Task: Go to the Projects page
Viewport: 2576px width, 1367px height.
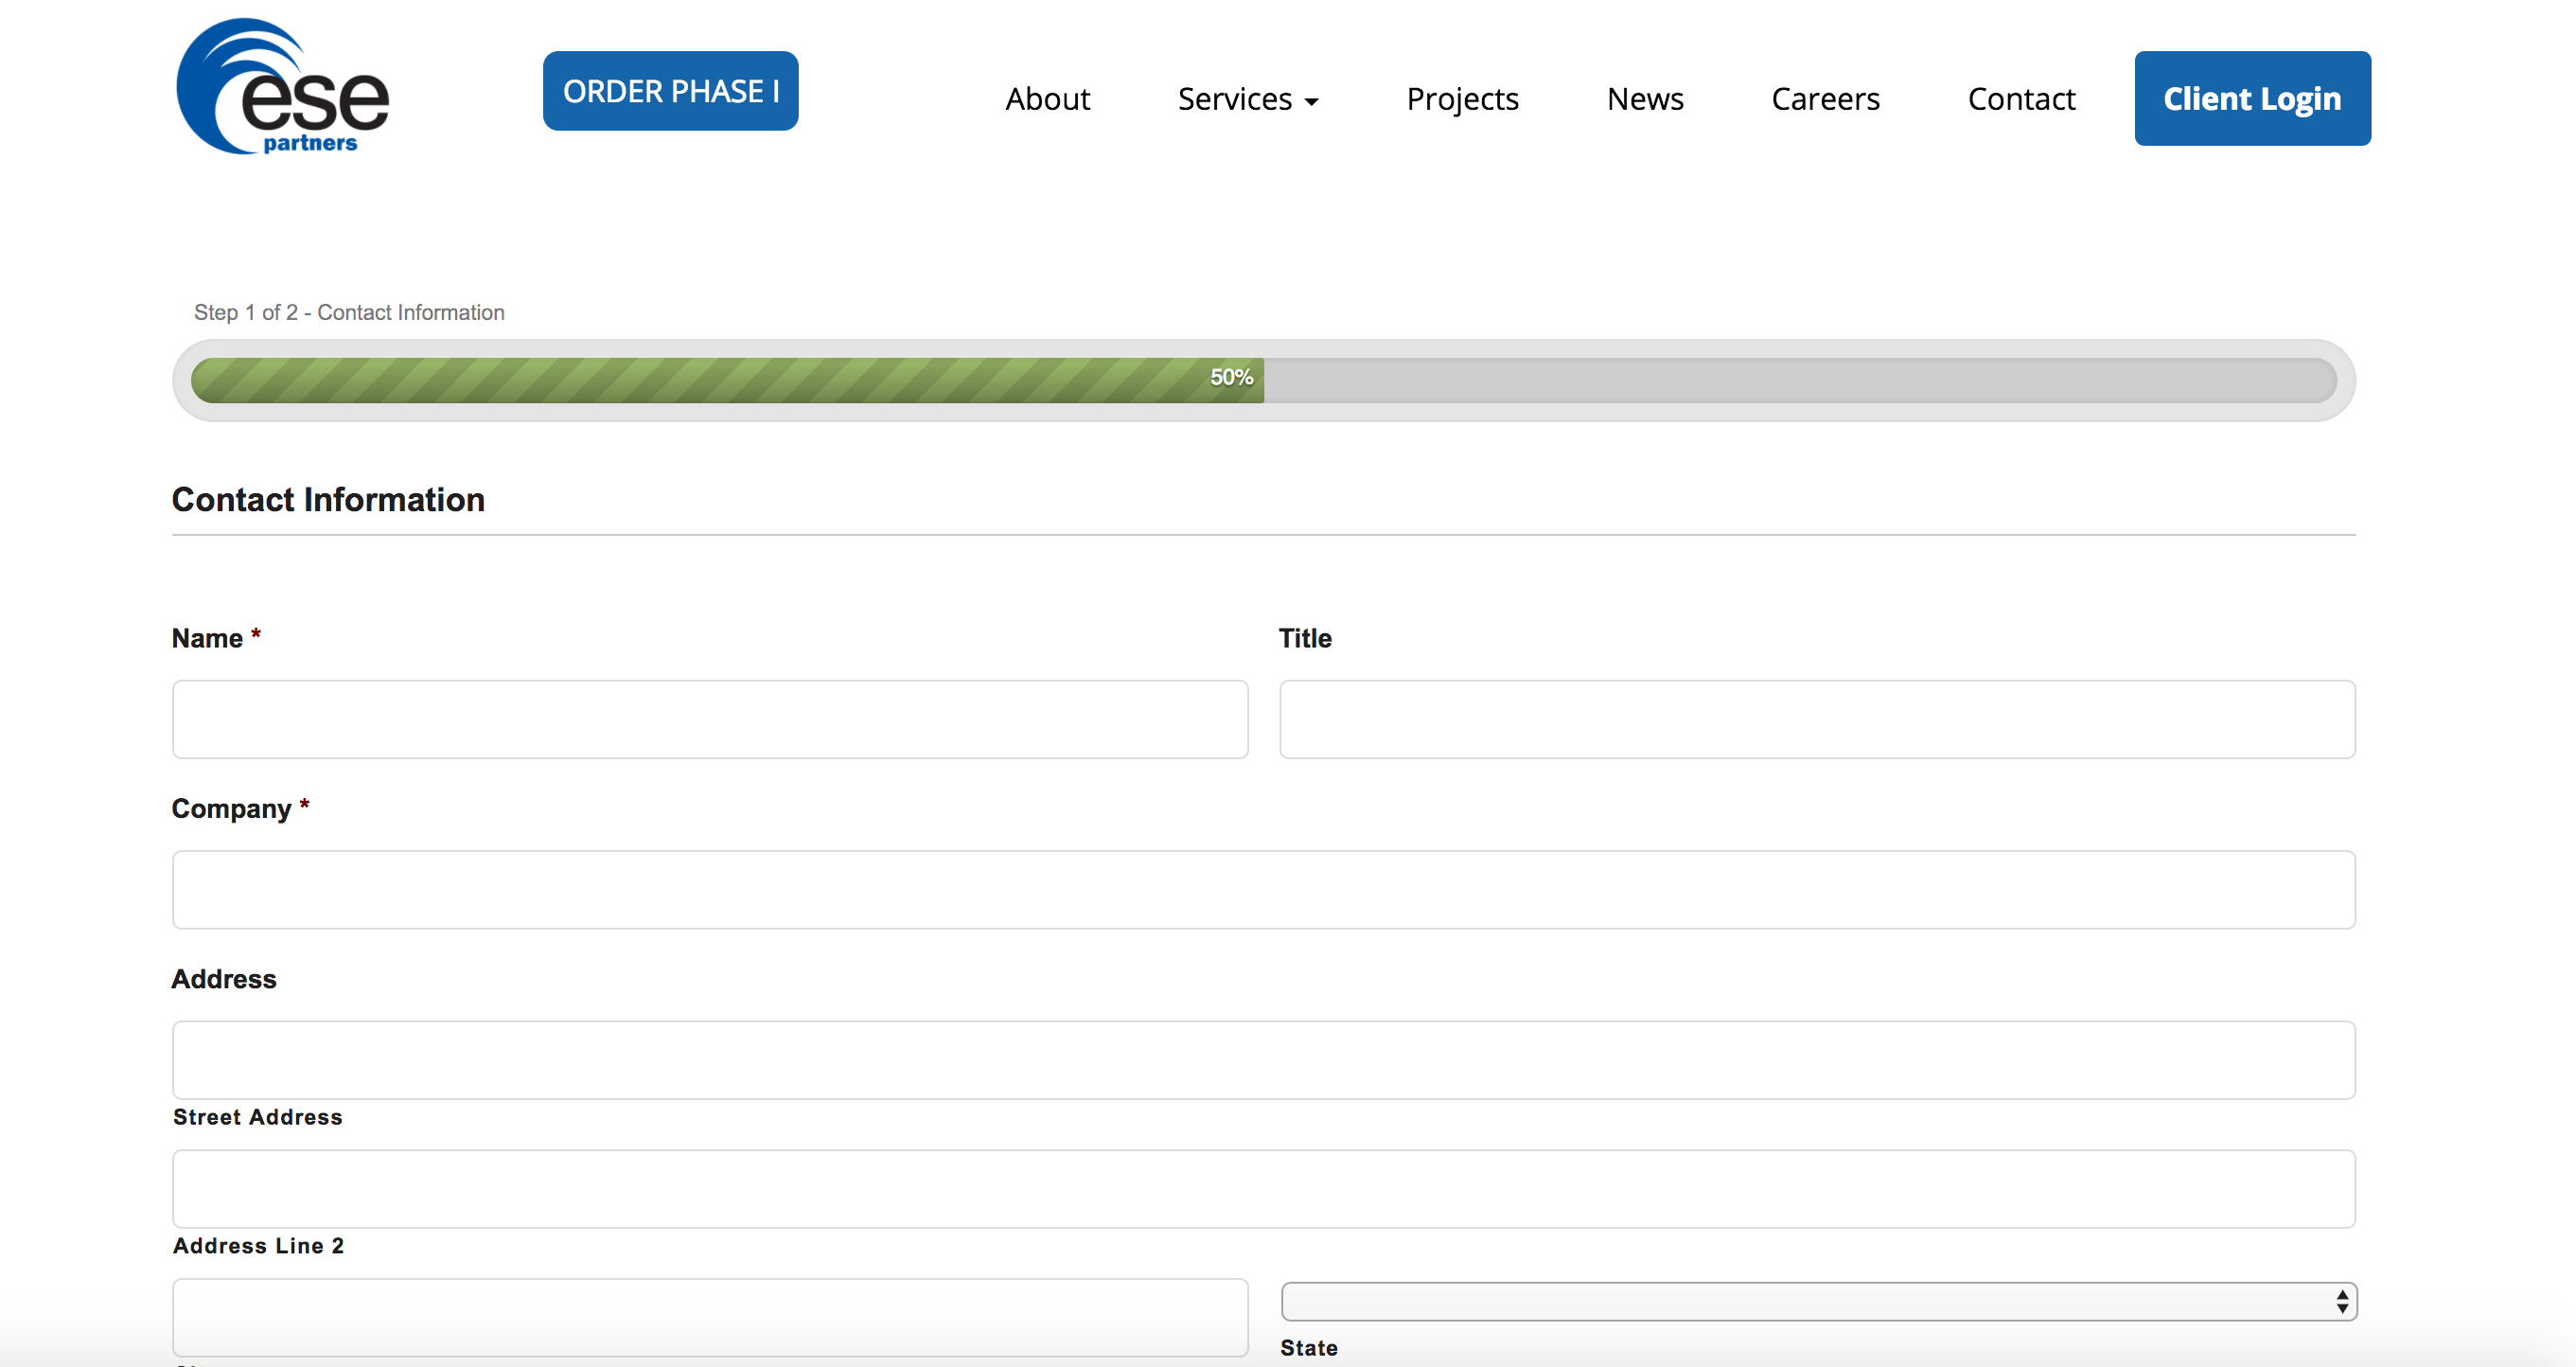Action: (x=1462, y=99)
